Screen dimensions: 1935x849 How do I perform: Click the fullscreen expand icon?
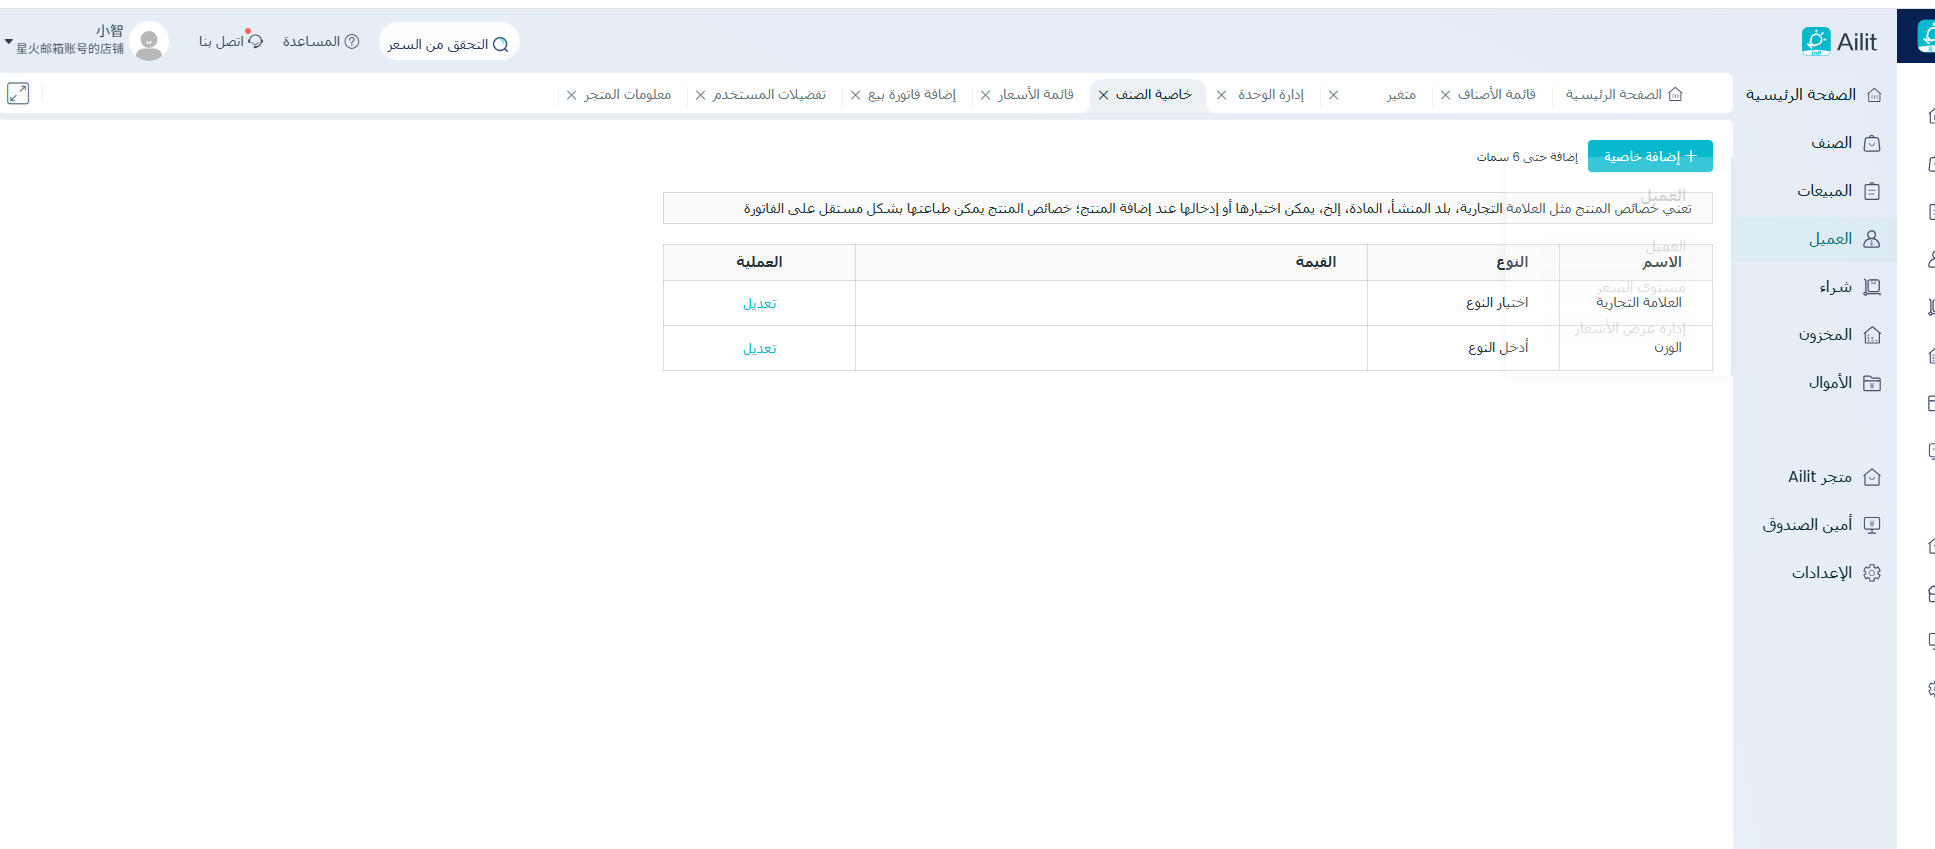click(x=18, y=94)
